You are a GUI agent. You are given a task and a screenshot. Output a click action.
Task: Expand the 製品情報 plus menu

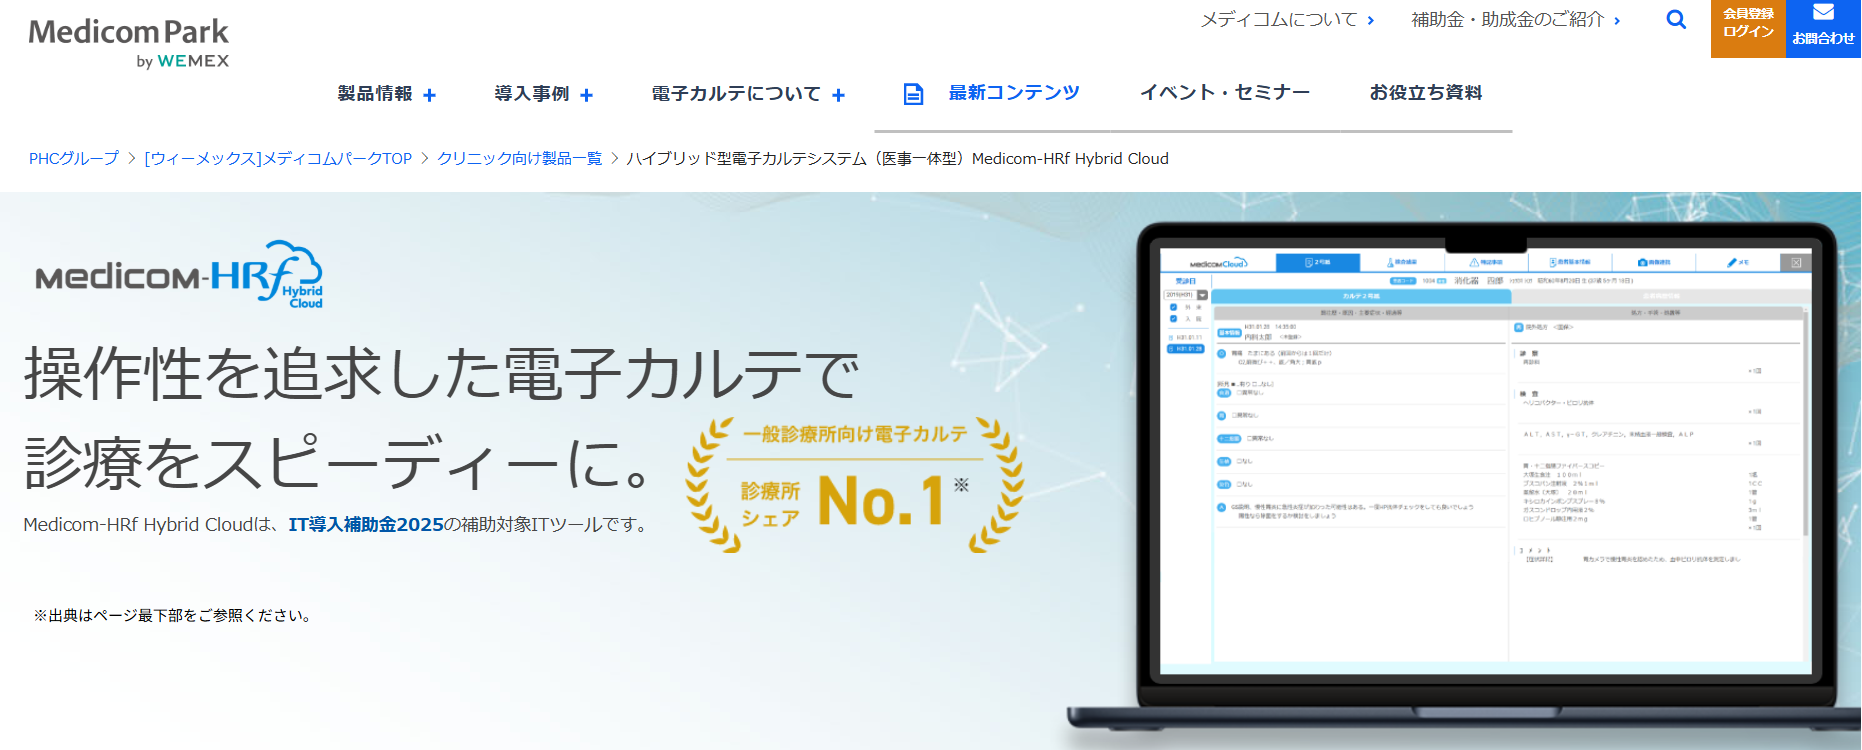click(429, 95)
